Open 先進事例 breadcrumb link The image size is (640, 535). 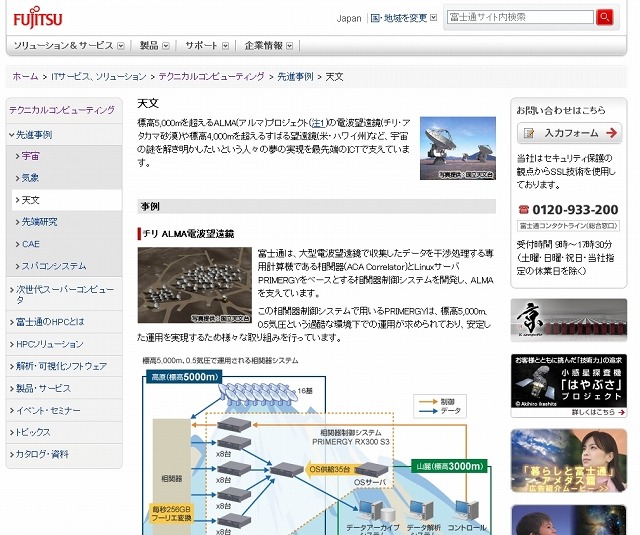pos(295,76)
